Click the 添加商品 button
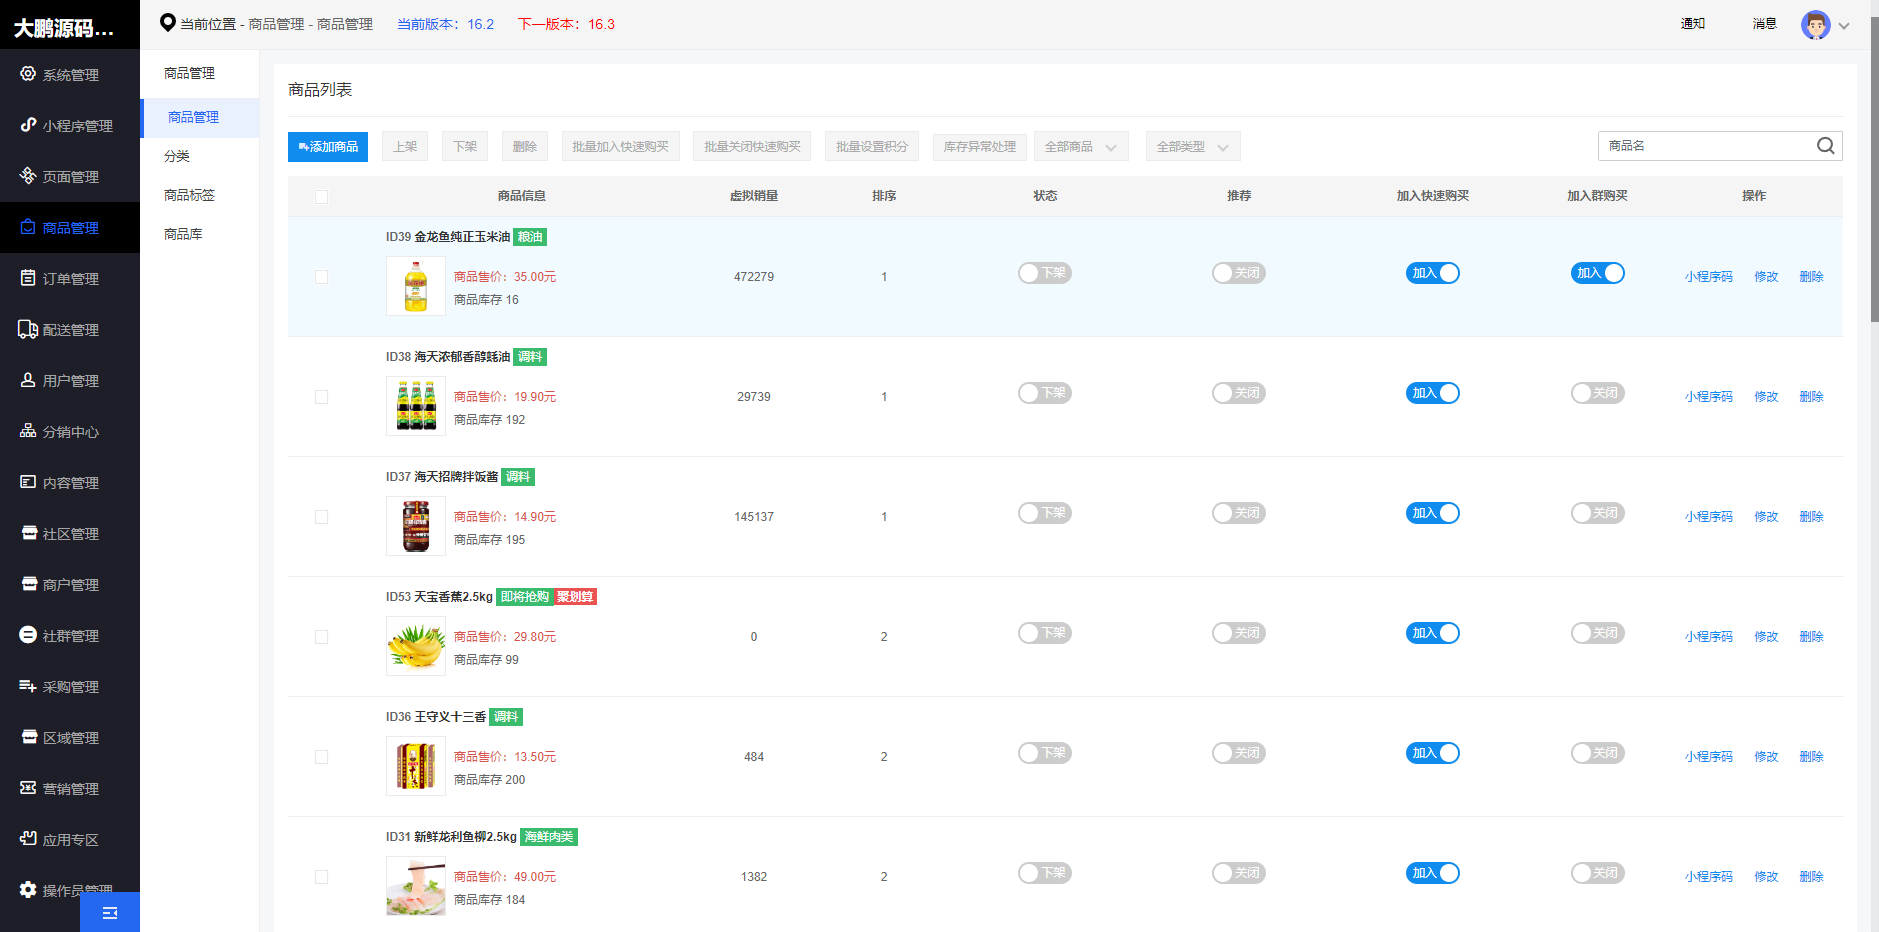This screenshot has width=1879, height=932. click(328, 147)
